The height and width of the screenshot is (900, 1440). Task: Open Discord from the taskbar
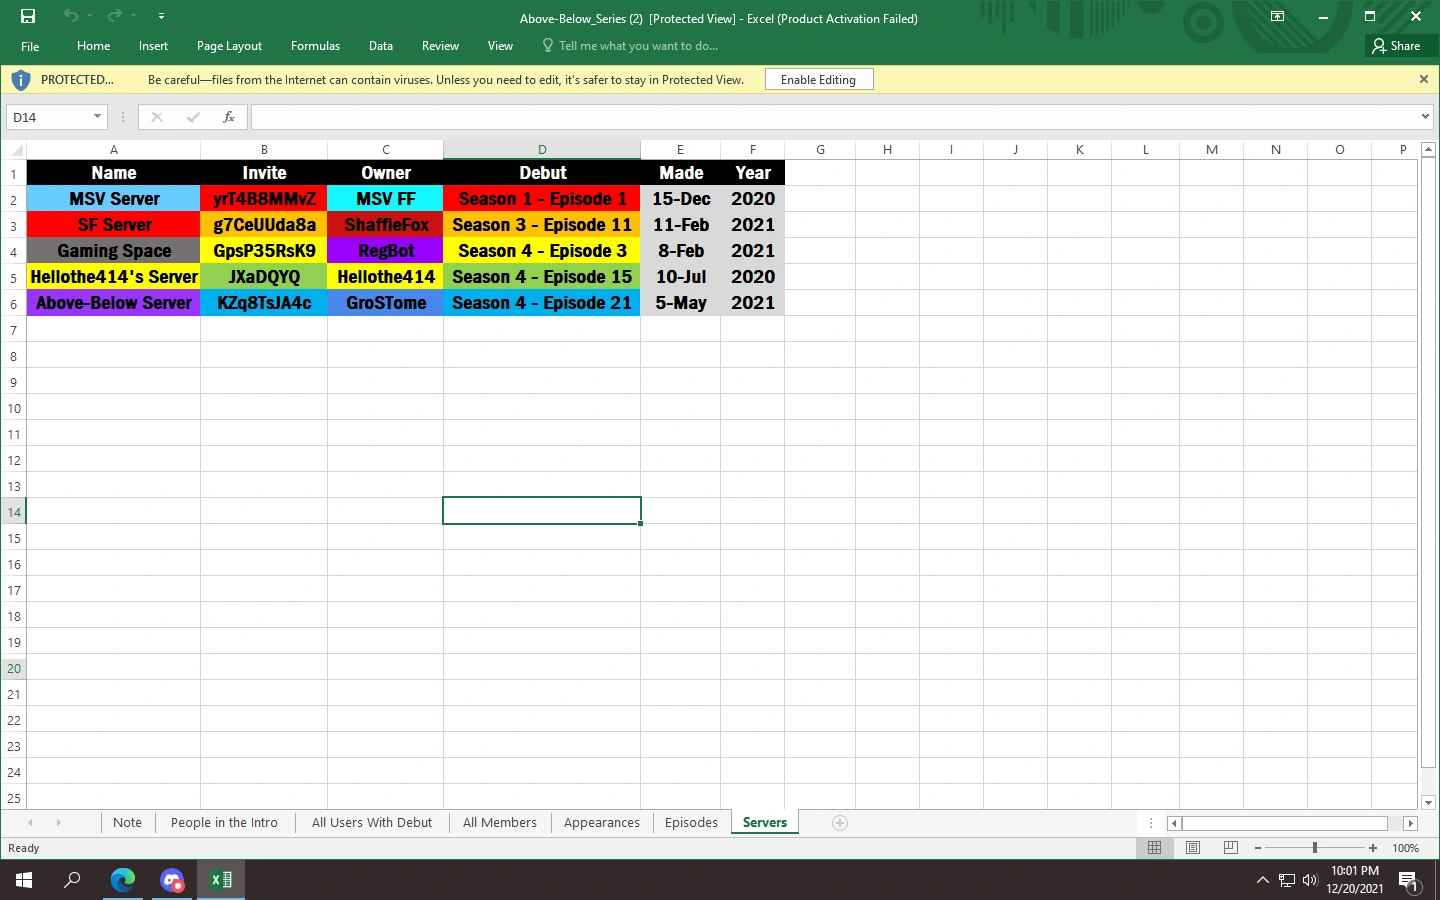pyautogui.click(x=172, y=880)
